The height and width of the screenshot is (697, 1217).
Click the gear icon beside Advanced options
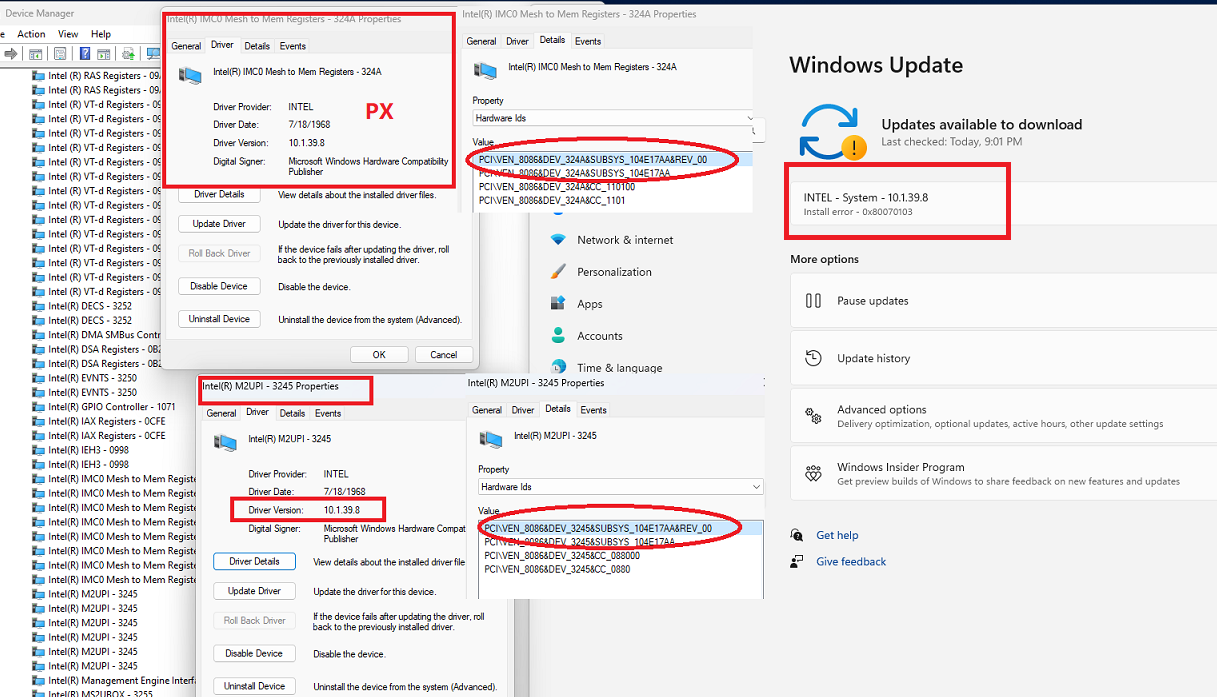(813, 416)
